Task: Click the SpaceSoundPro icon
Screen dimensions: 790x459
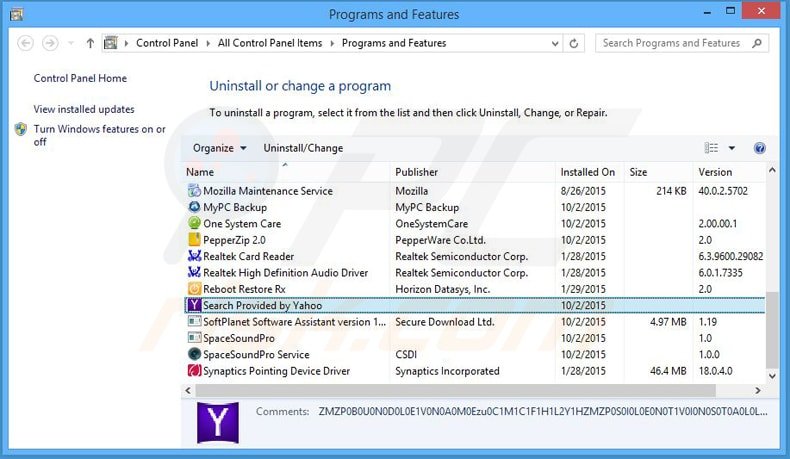Action: point(194,338)
